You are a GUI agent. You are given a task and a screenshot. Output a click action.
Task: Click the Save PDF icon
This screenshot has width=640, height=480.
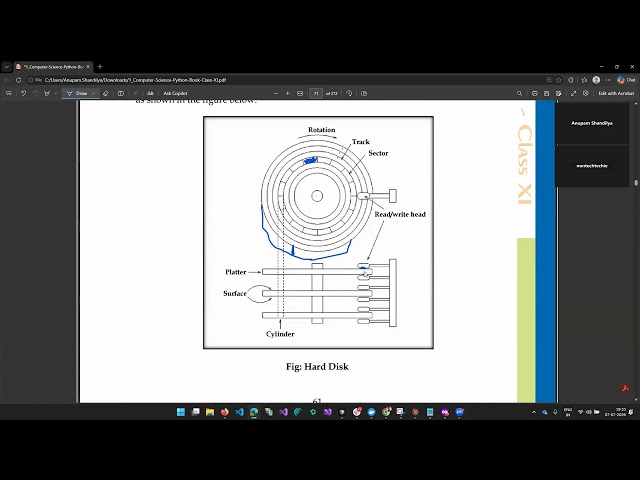point(547,93)
